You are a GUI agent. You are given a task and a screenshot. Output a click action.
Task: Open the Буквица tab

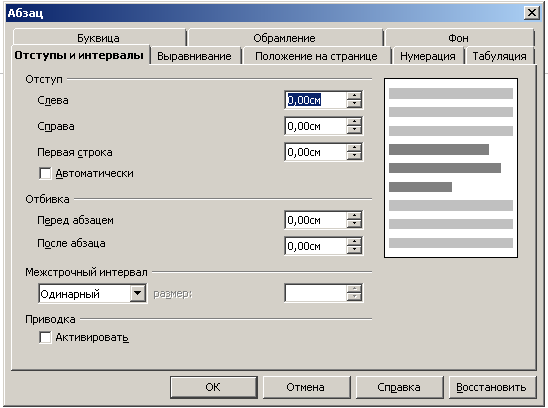coord(99,38)
